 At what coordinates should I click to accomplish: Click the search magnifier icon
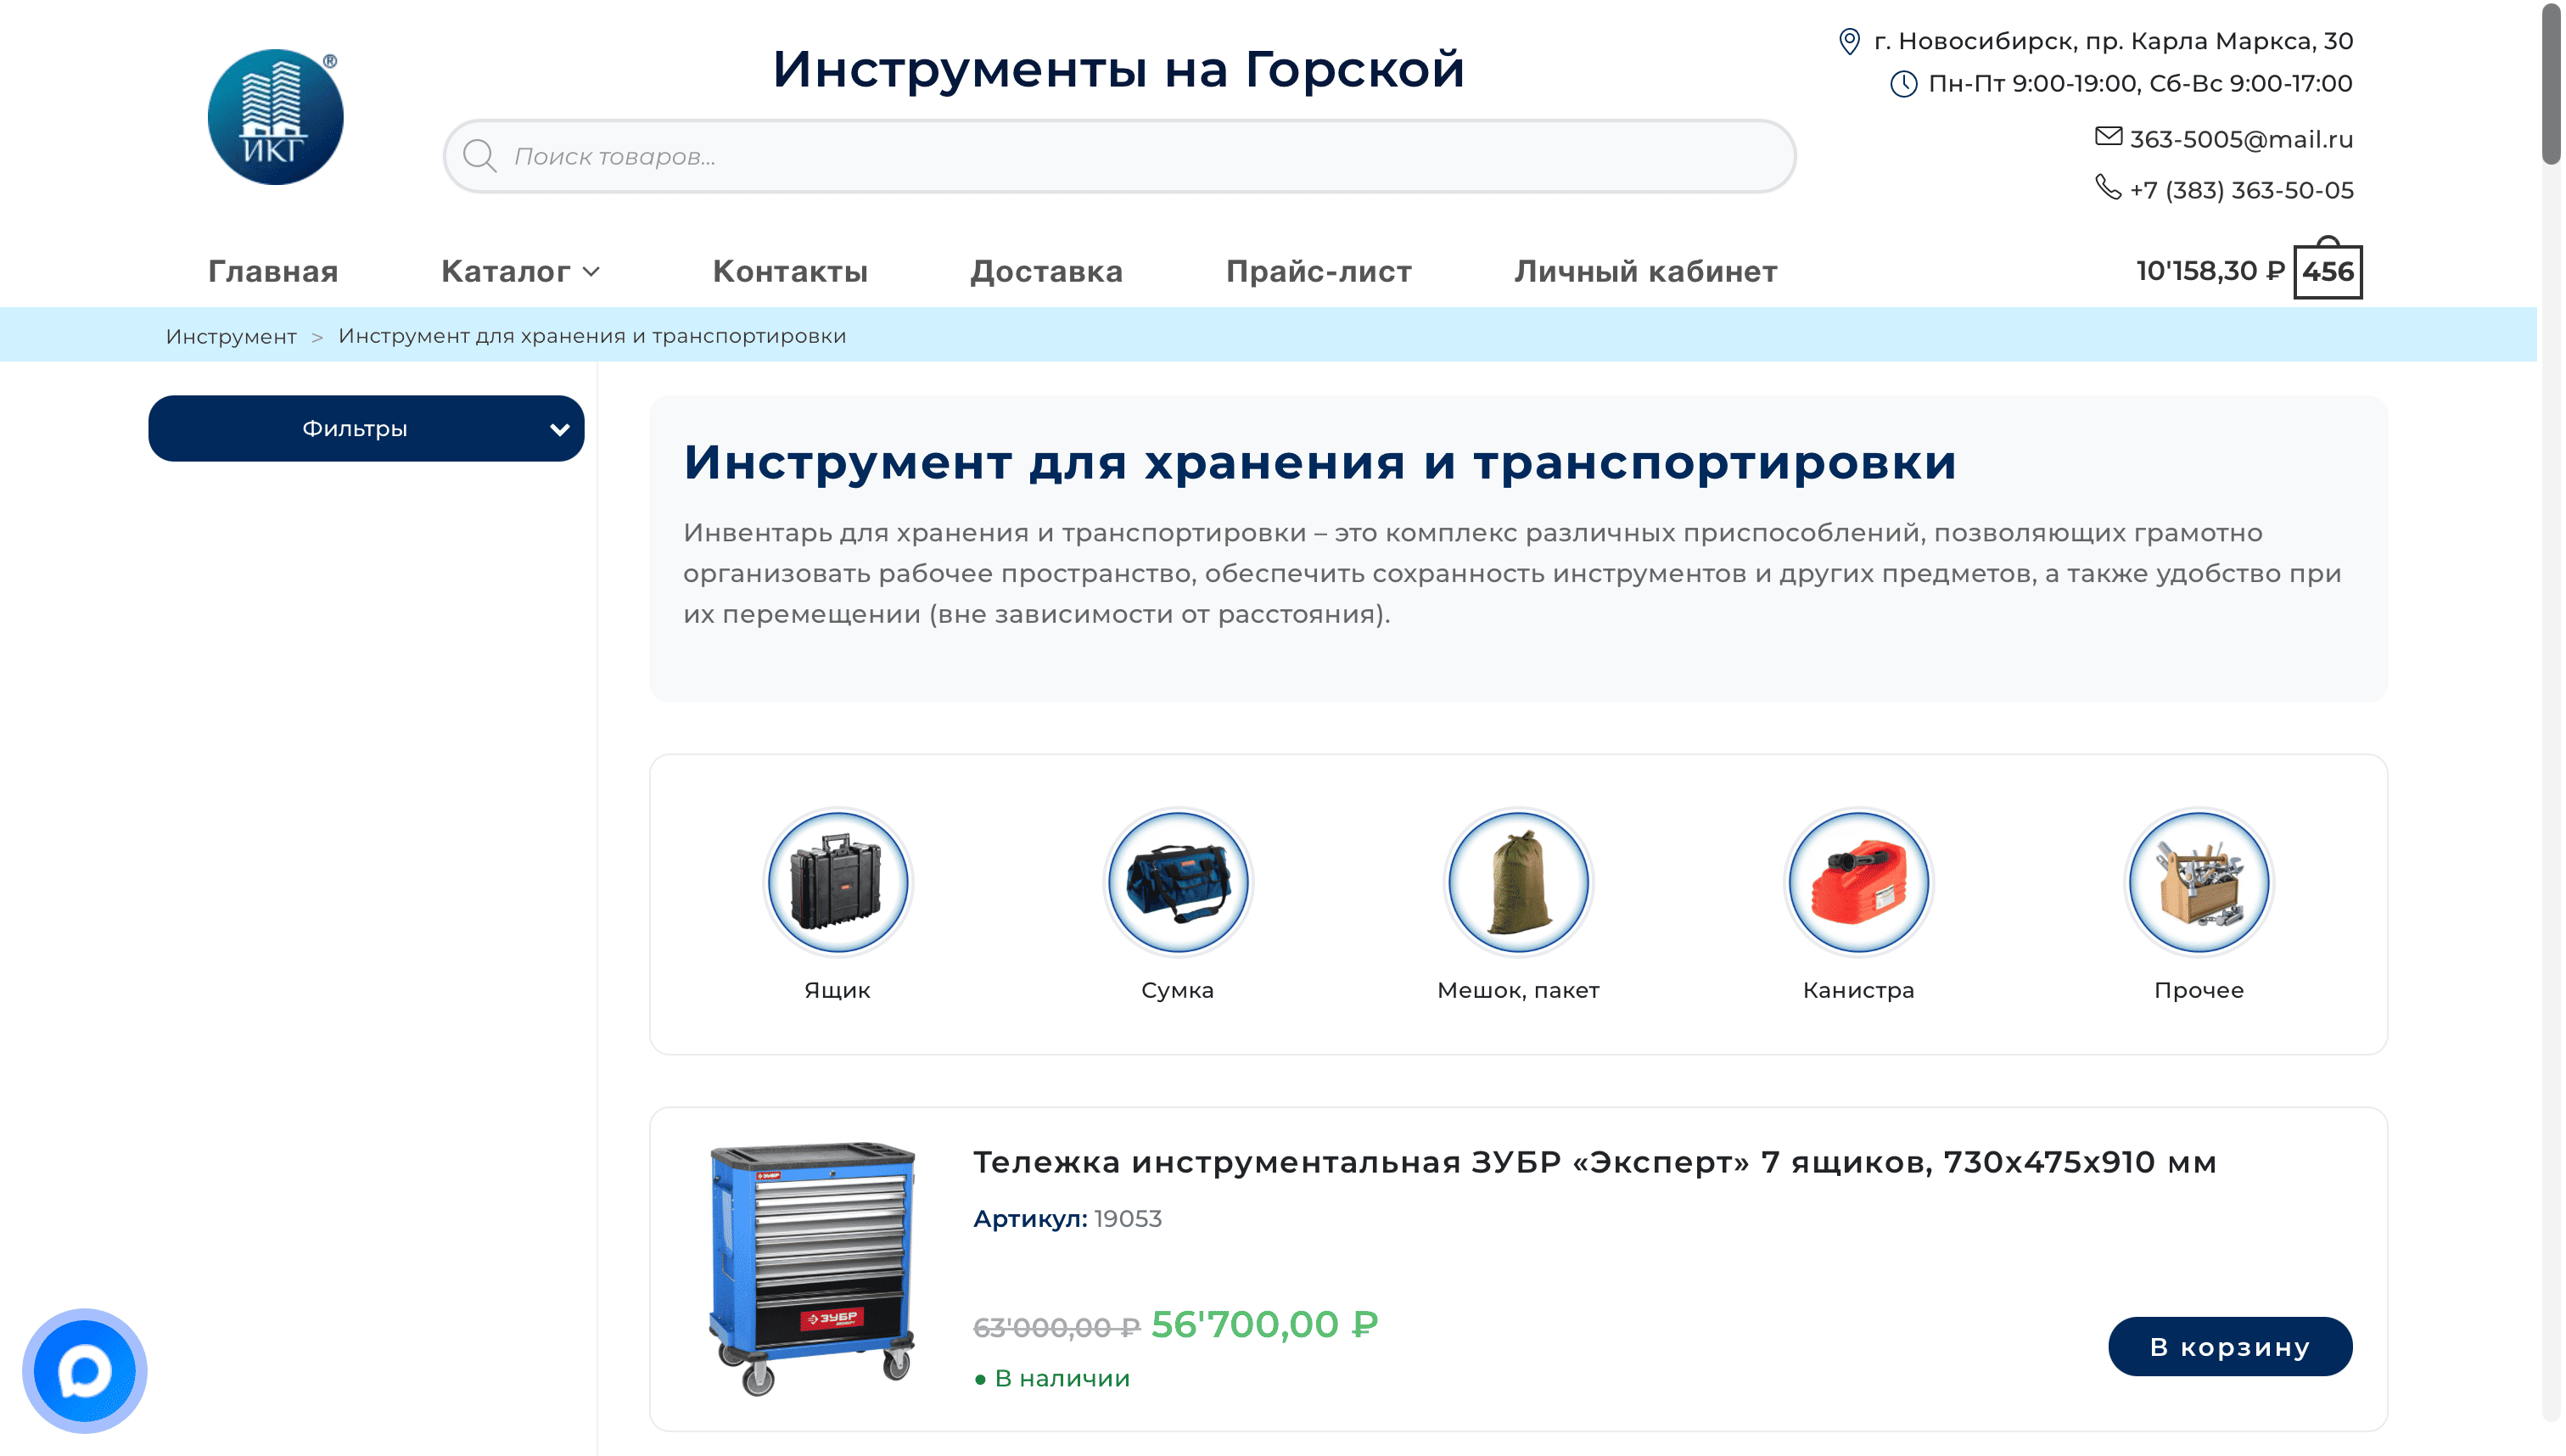[x=480, y=156]
